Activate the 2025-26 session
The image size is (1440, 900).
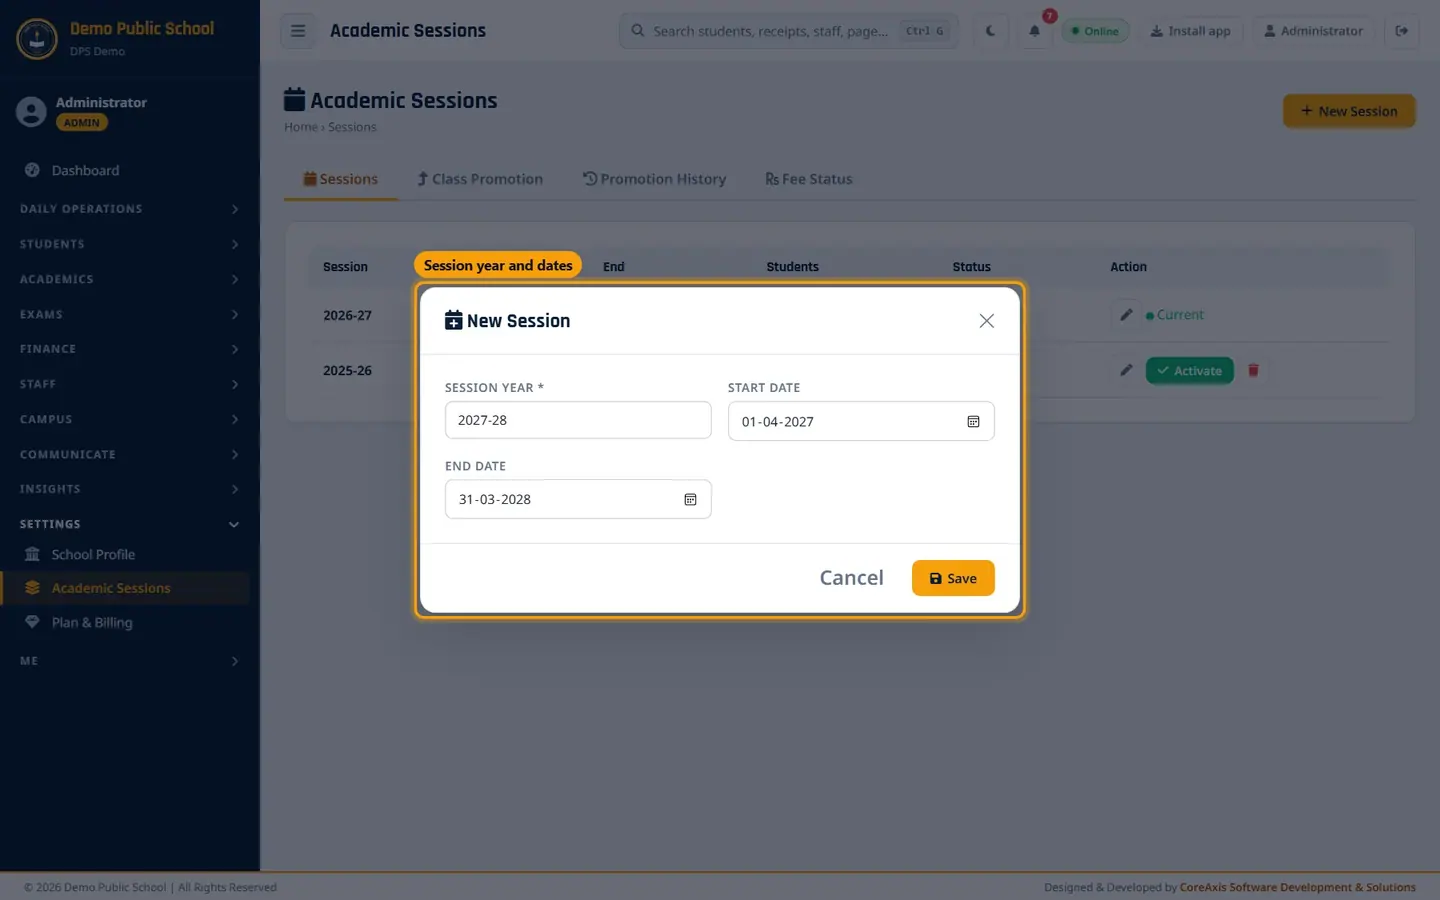tap(1190, 371)
